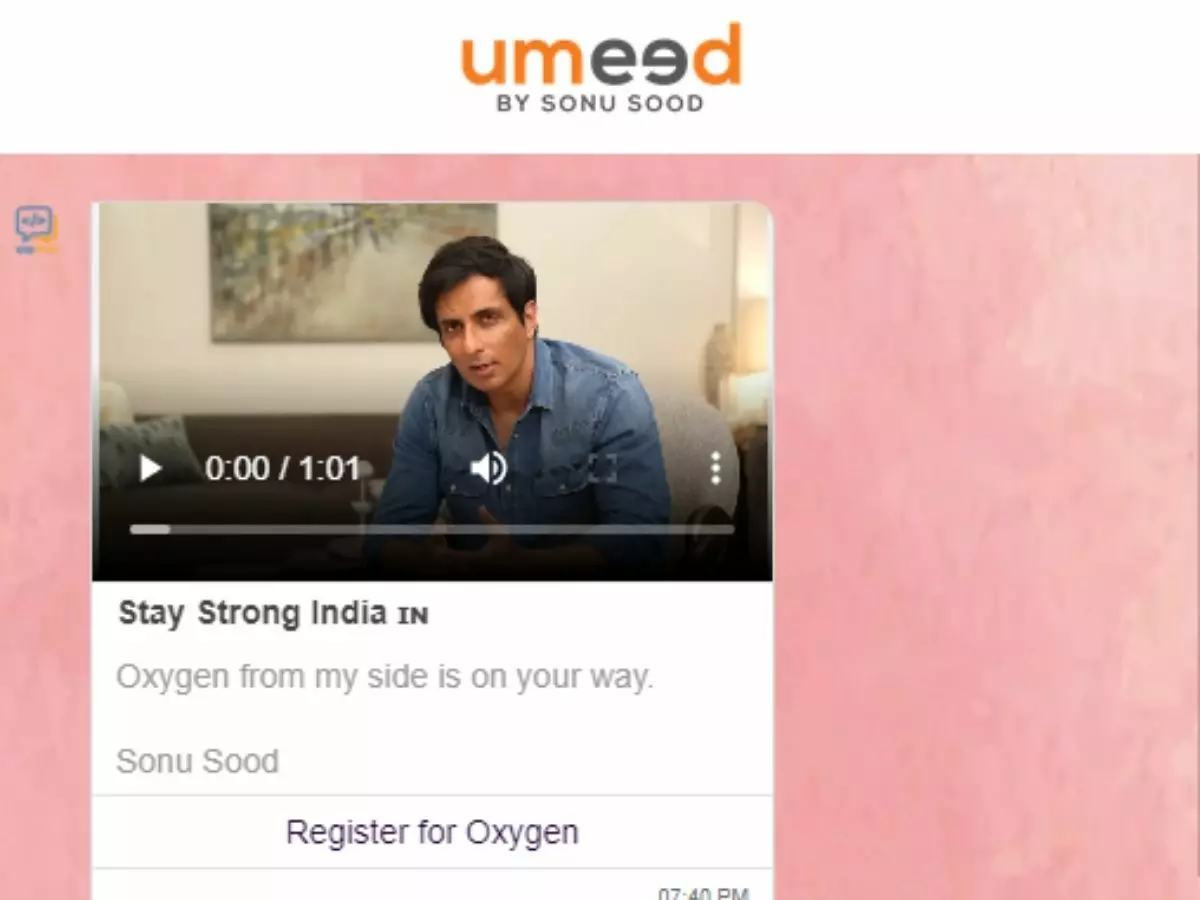Click the chatbot avatar icon beside the card
This screenshot has height=900, width=1200.
[35, 229]
